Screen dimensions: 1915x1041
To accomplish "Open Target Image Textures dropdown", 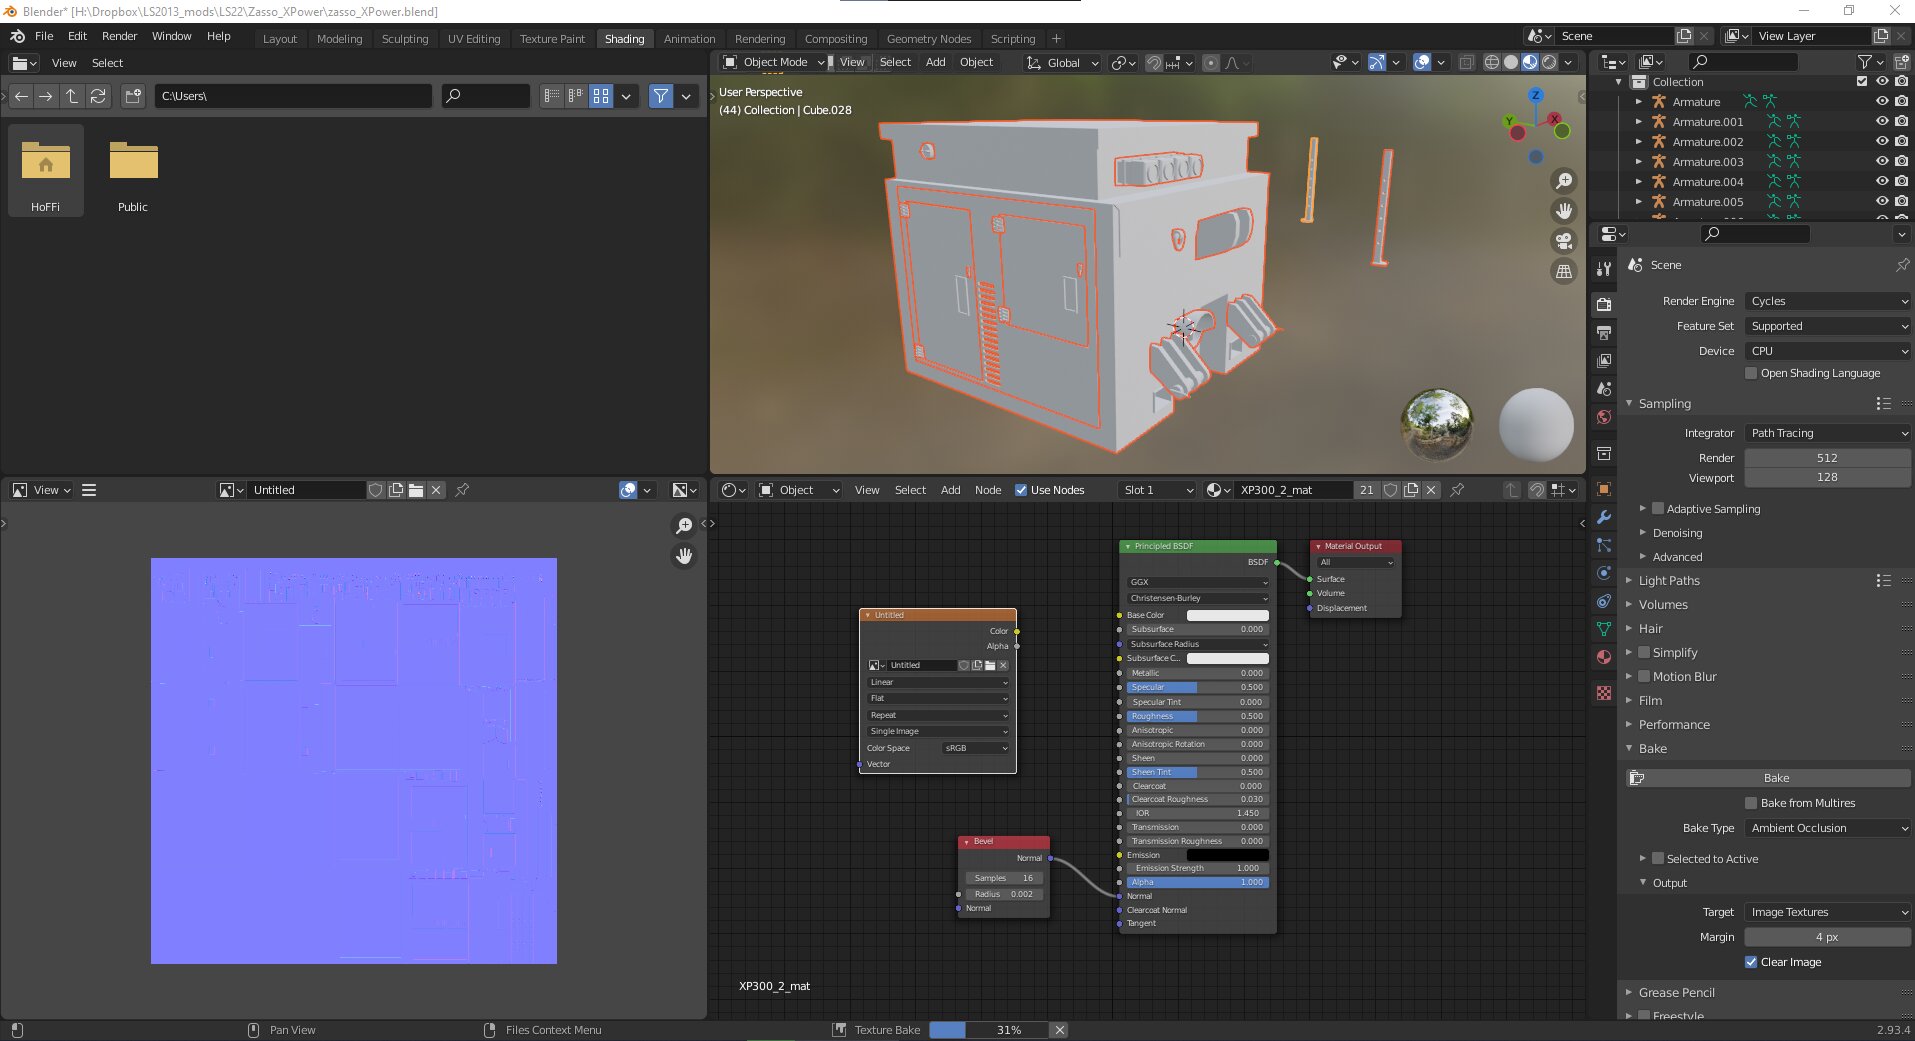I will click(x=1828, y=912).
